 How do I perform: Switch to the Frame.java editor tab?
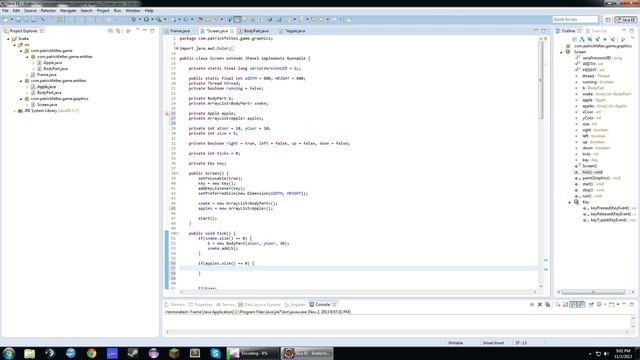pyautogui.click(x=177, y=31)
